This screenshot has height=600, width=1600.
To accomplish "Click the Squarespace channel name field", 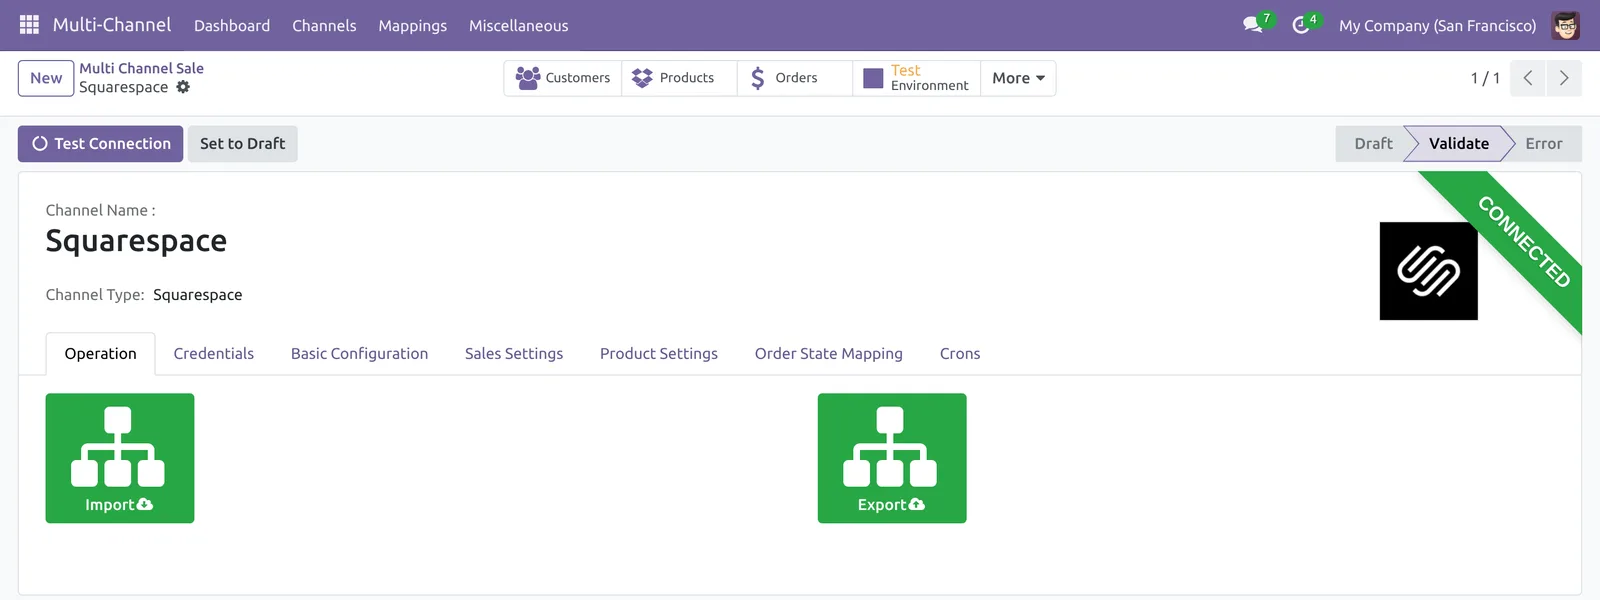I will 136,241.
